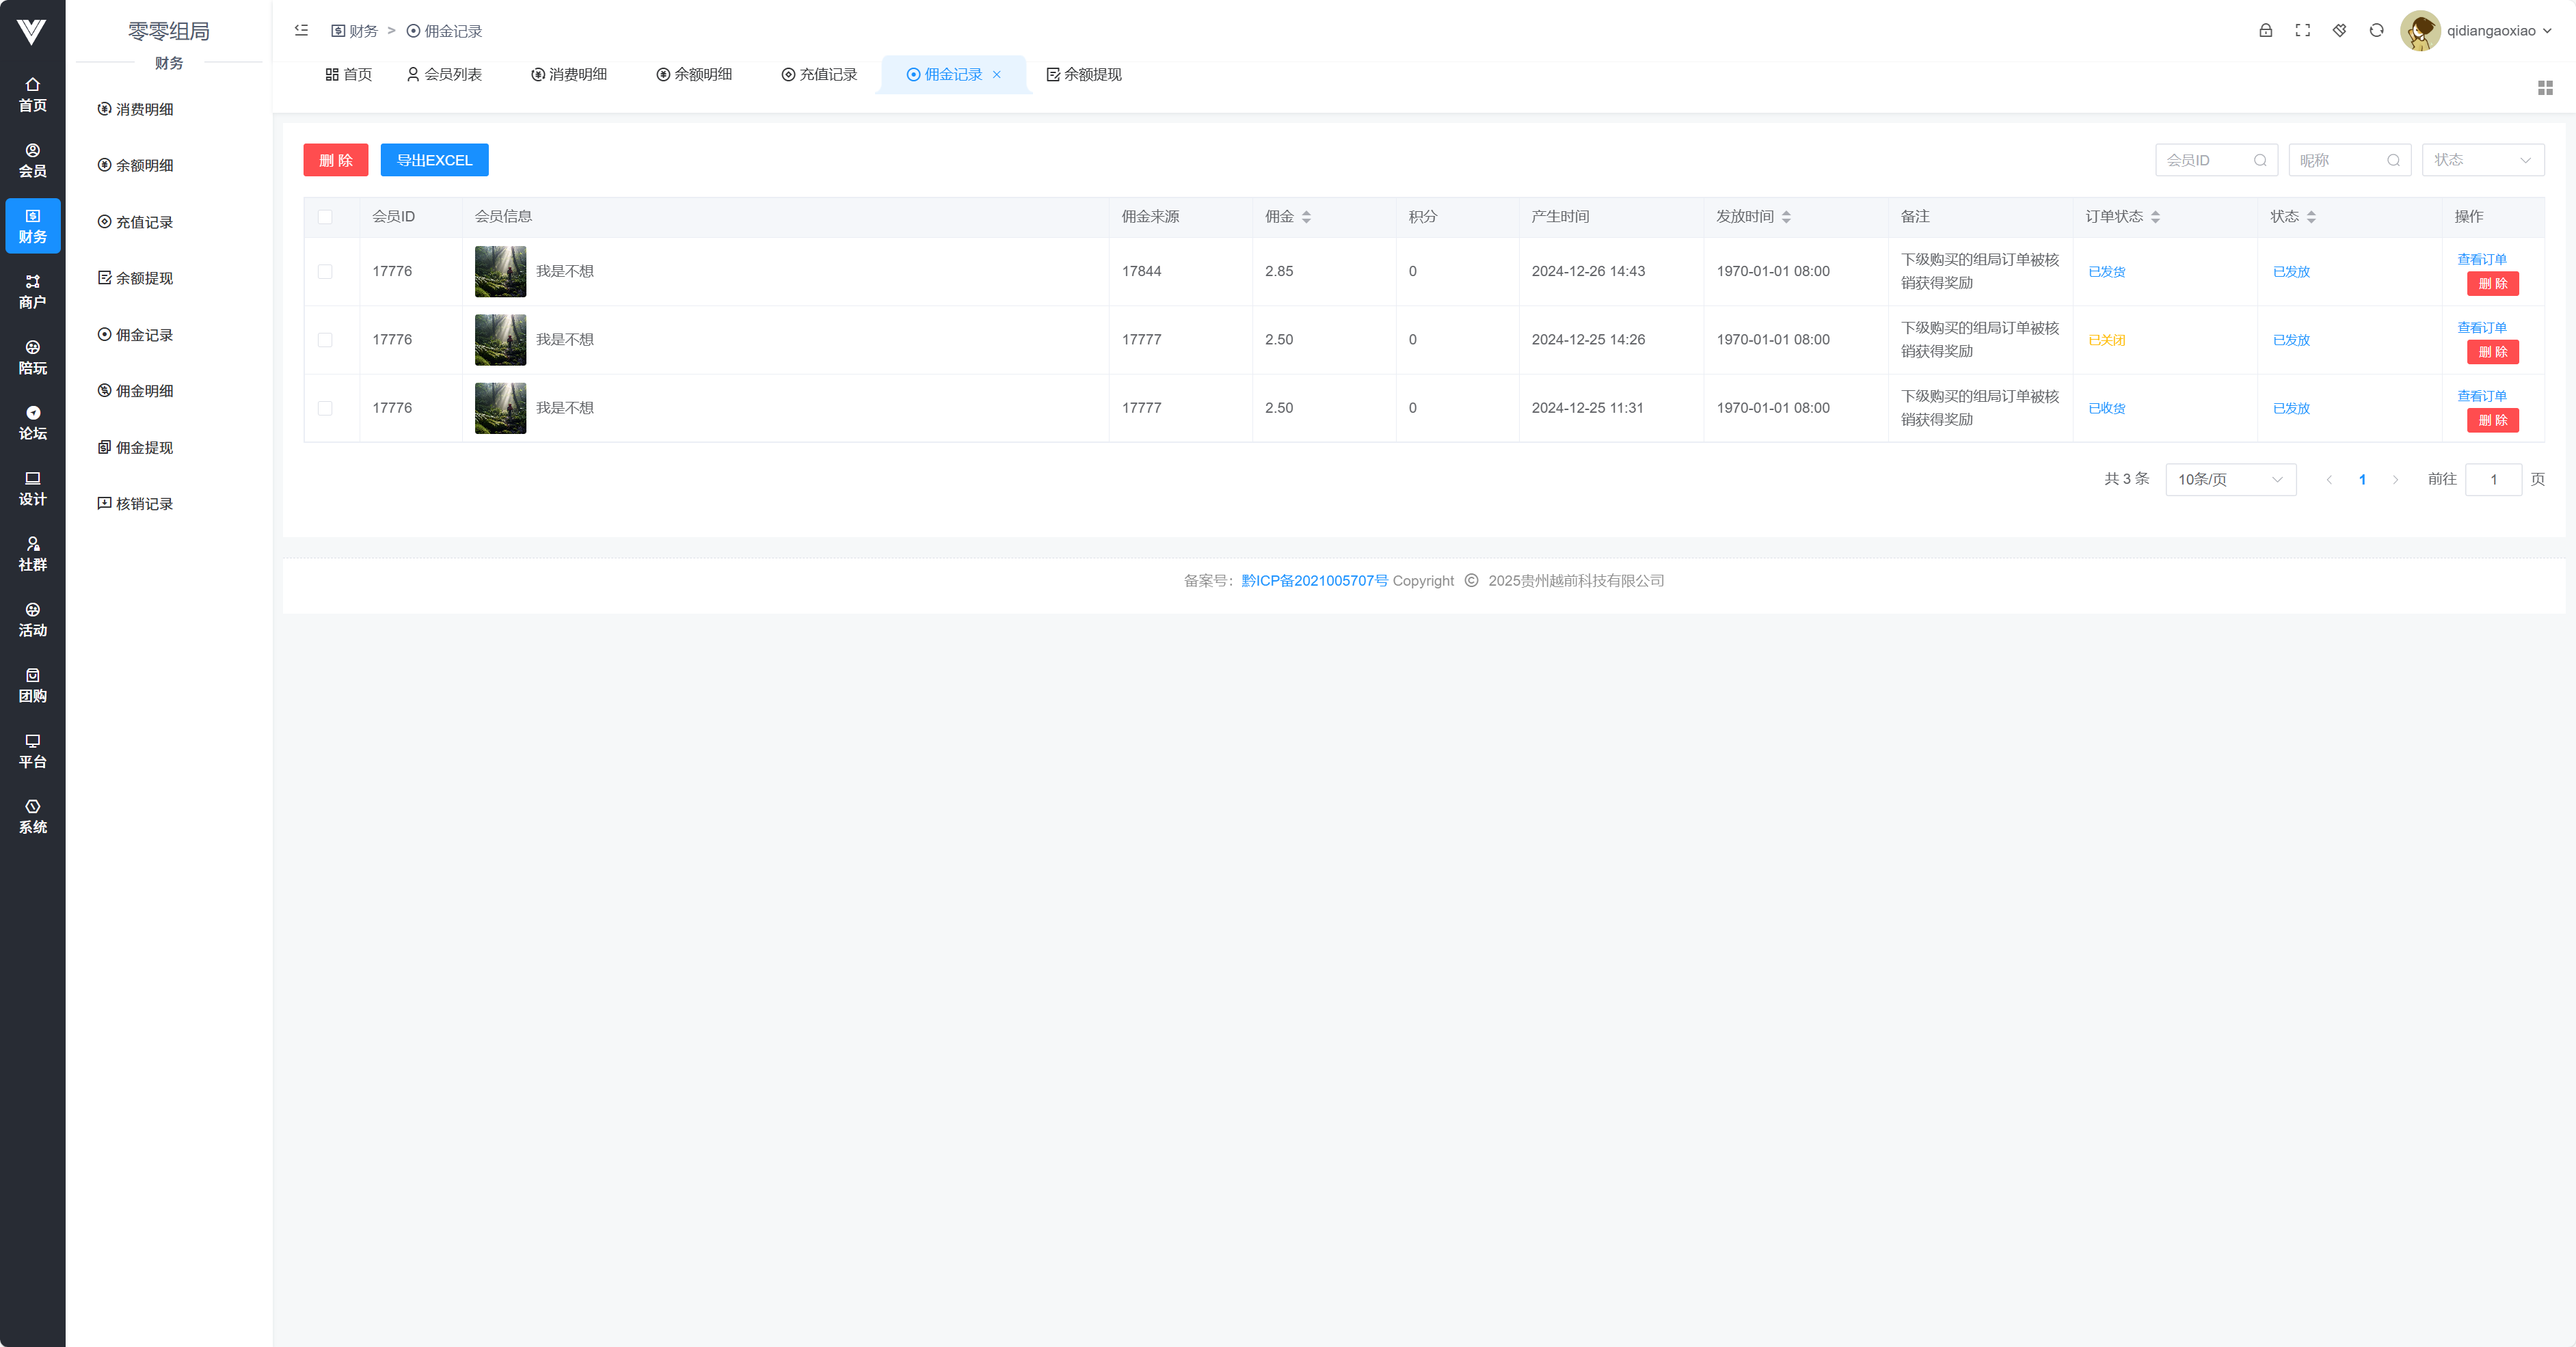This screenshot has height=1347, width=2576.
Task: Open the 黔ICP备2021005707号 link
Action: [x=1314, y=580]
